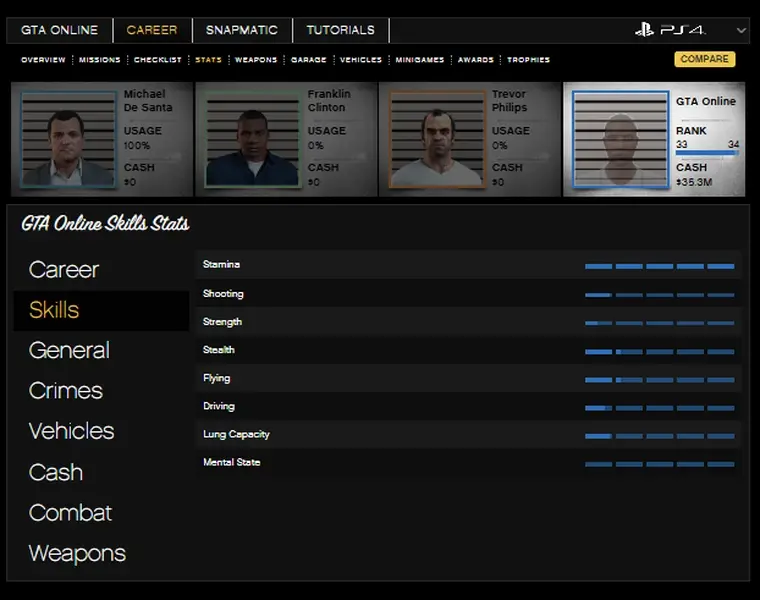This screenshot has height=600, width=760.
Task: Select the GTA Online character card
Action: pyautogui.click(x=654, y=139)
